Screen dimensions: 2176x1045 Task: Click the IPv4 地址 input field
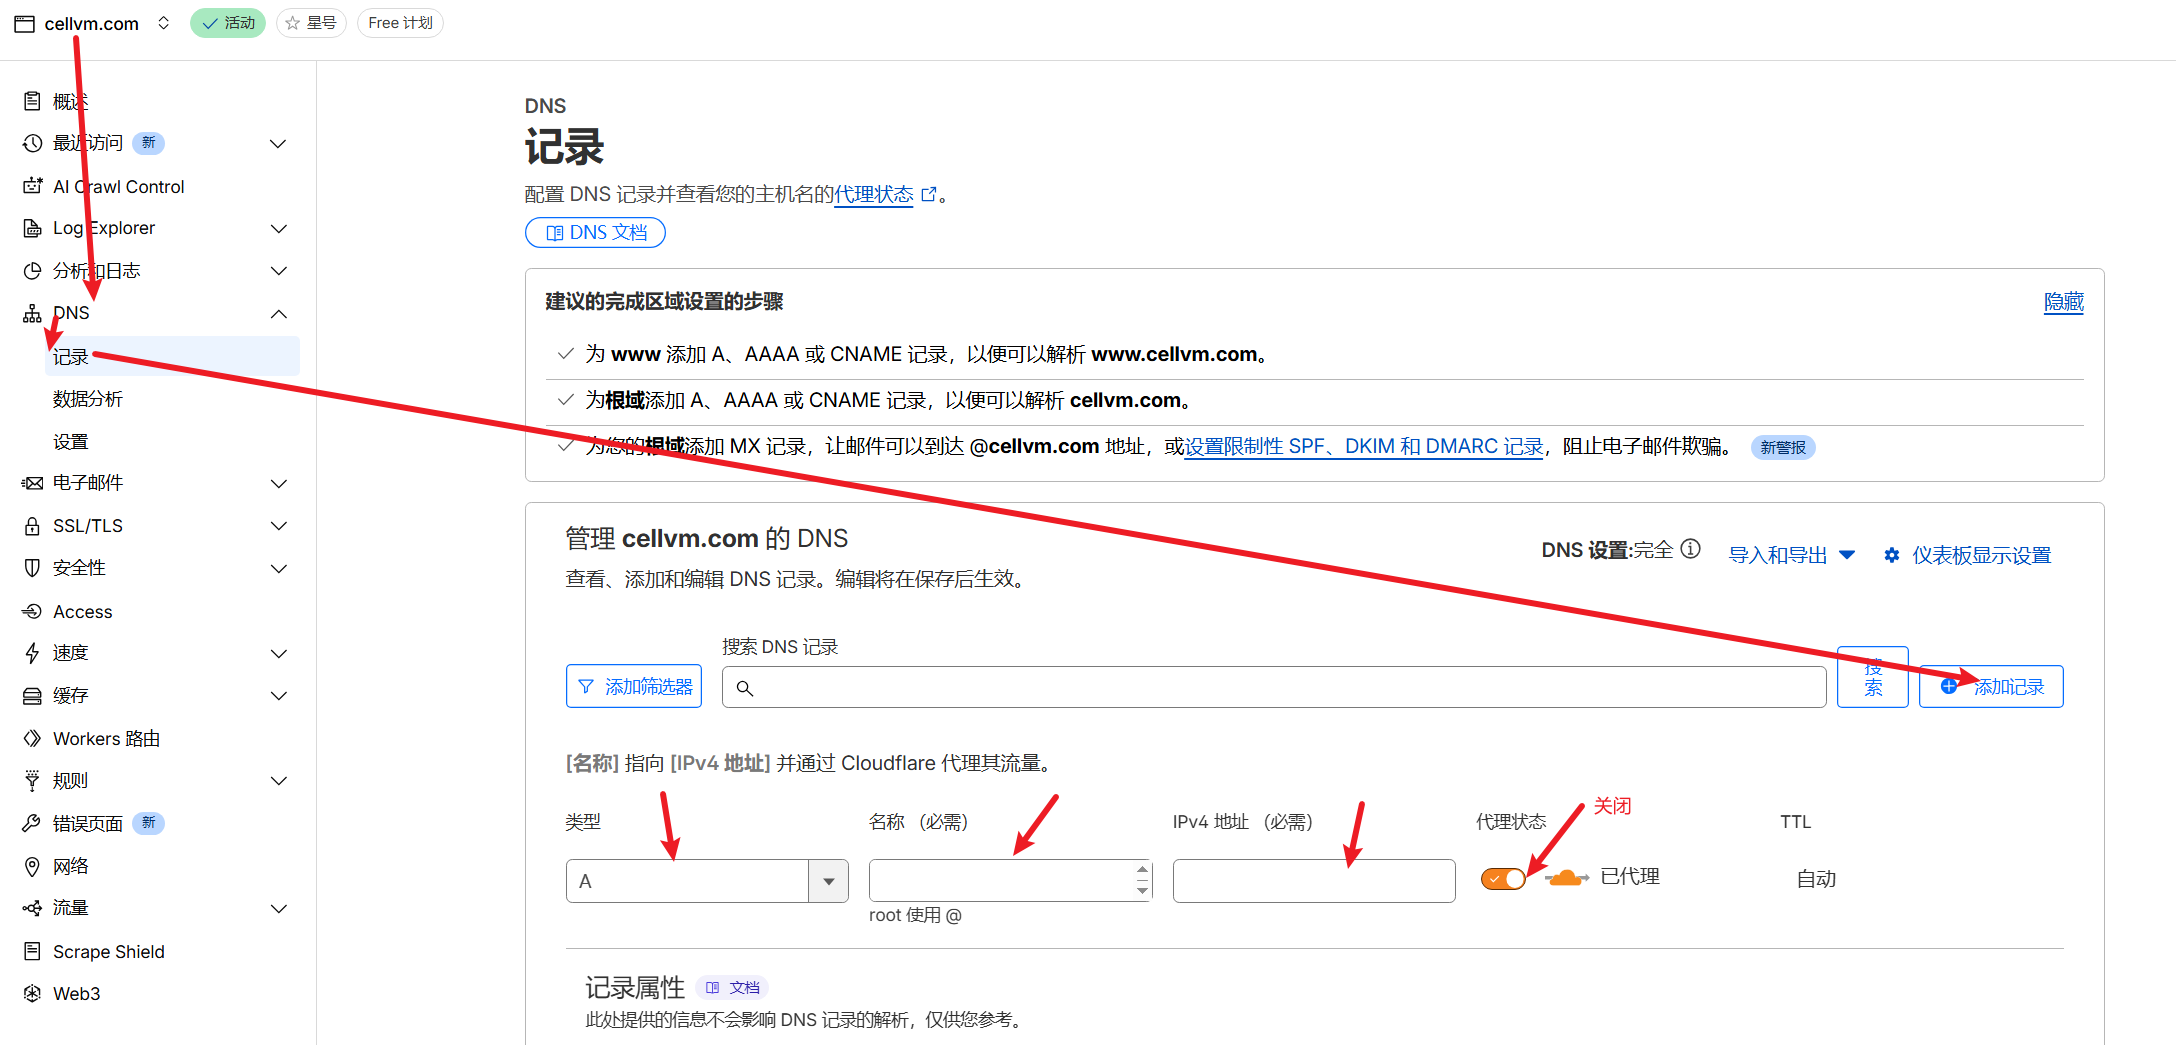(x=1313, y=881)
